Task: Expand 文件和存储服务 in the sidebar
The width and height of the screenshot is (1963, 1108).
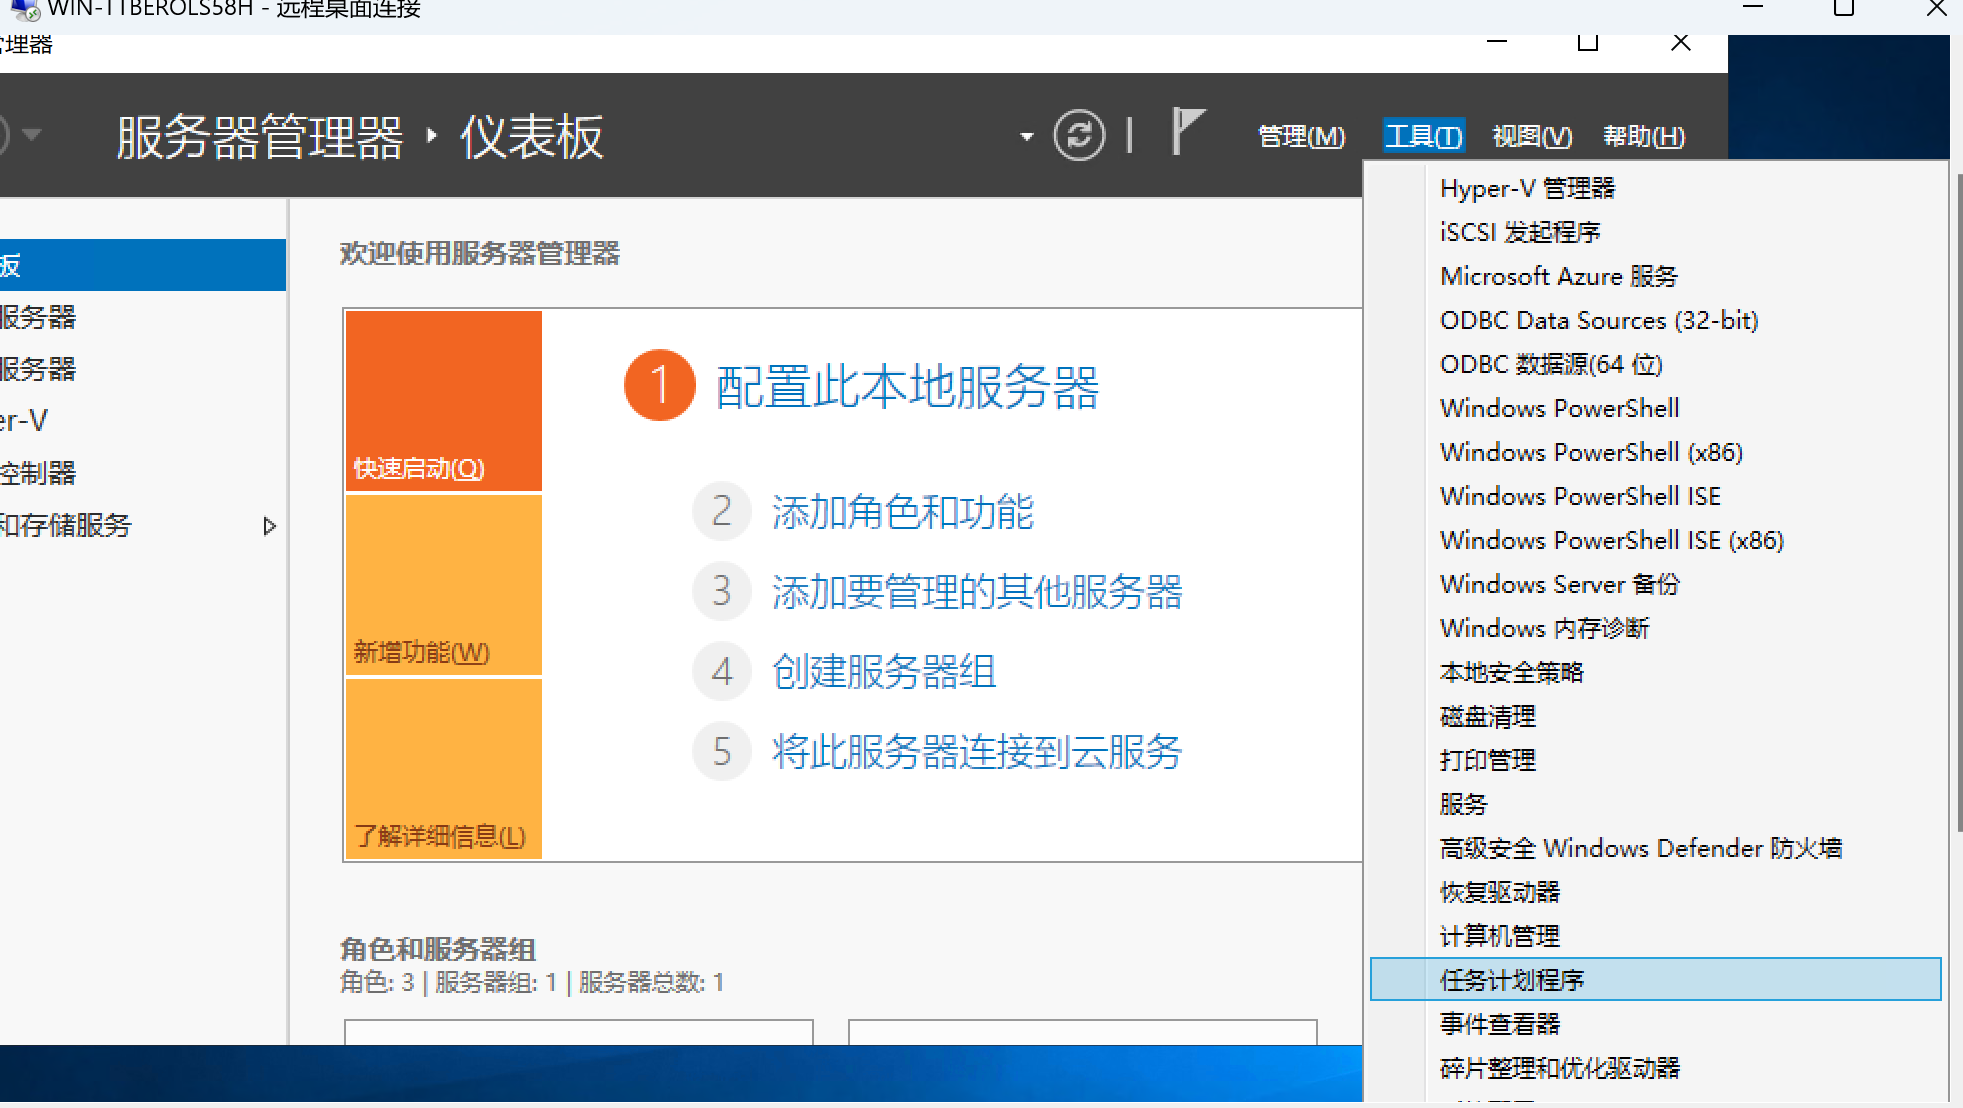Action: coord(268,525)
